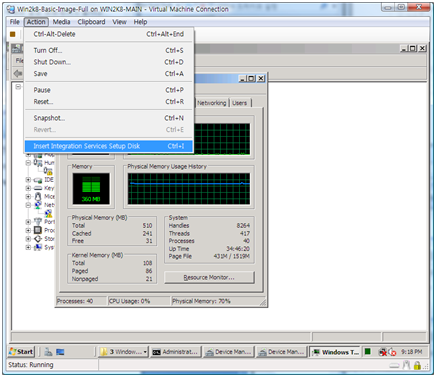Click the guest clock showing 9:18 PM
The width and height of the screenshot is (436, 377).
pos(411,352)
